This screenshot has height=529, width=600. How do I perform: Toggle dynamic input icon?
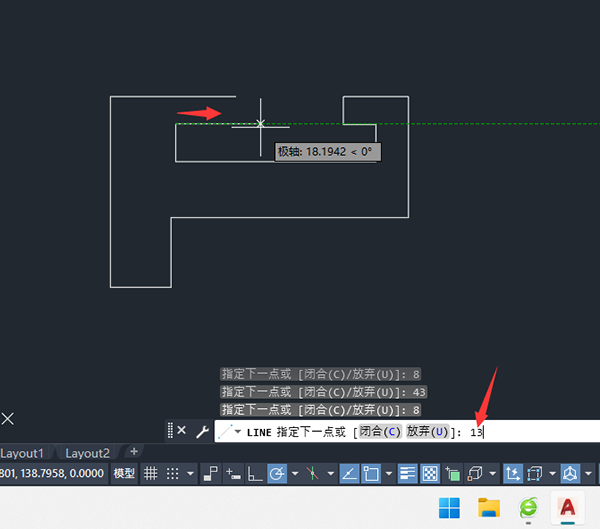233,473
